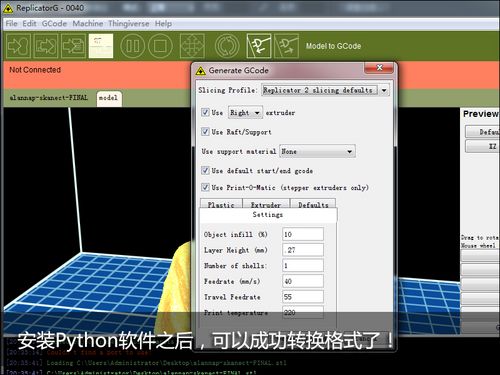Viewport: 500px width, 375px height.
Task: Click the Stop build round icon
Action: [x=160, y=46]
